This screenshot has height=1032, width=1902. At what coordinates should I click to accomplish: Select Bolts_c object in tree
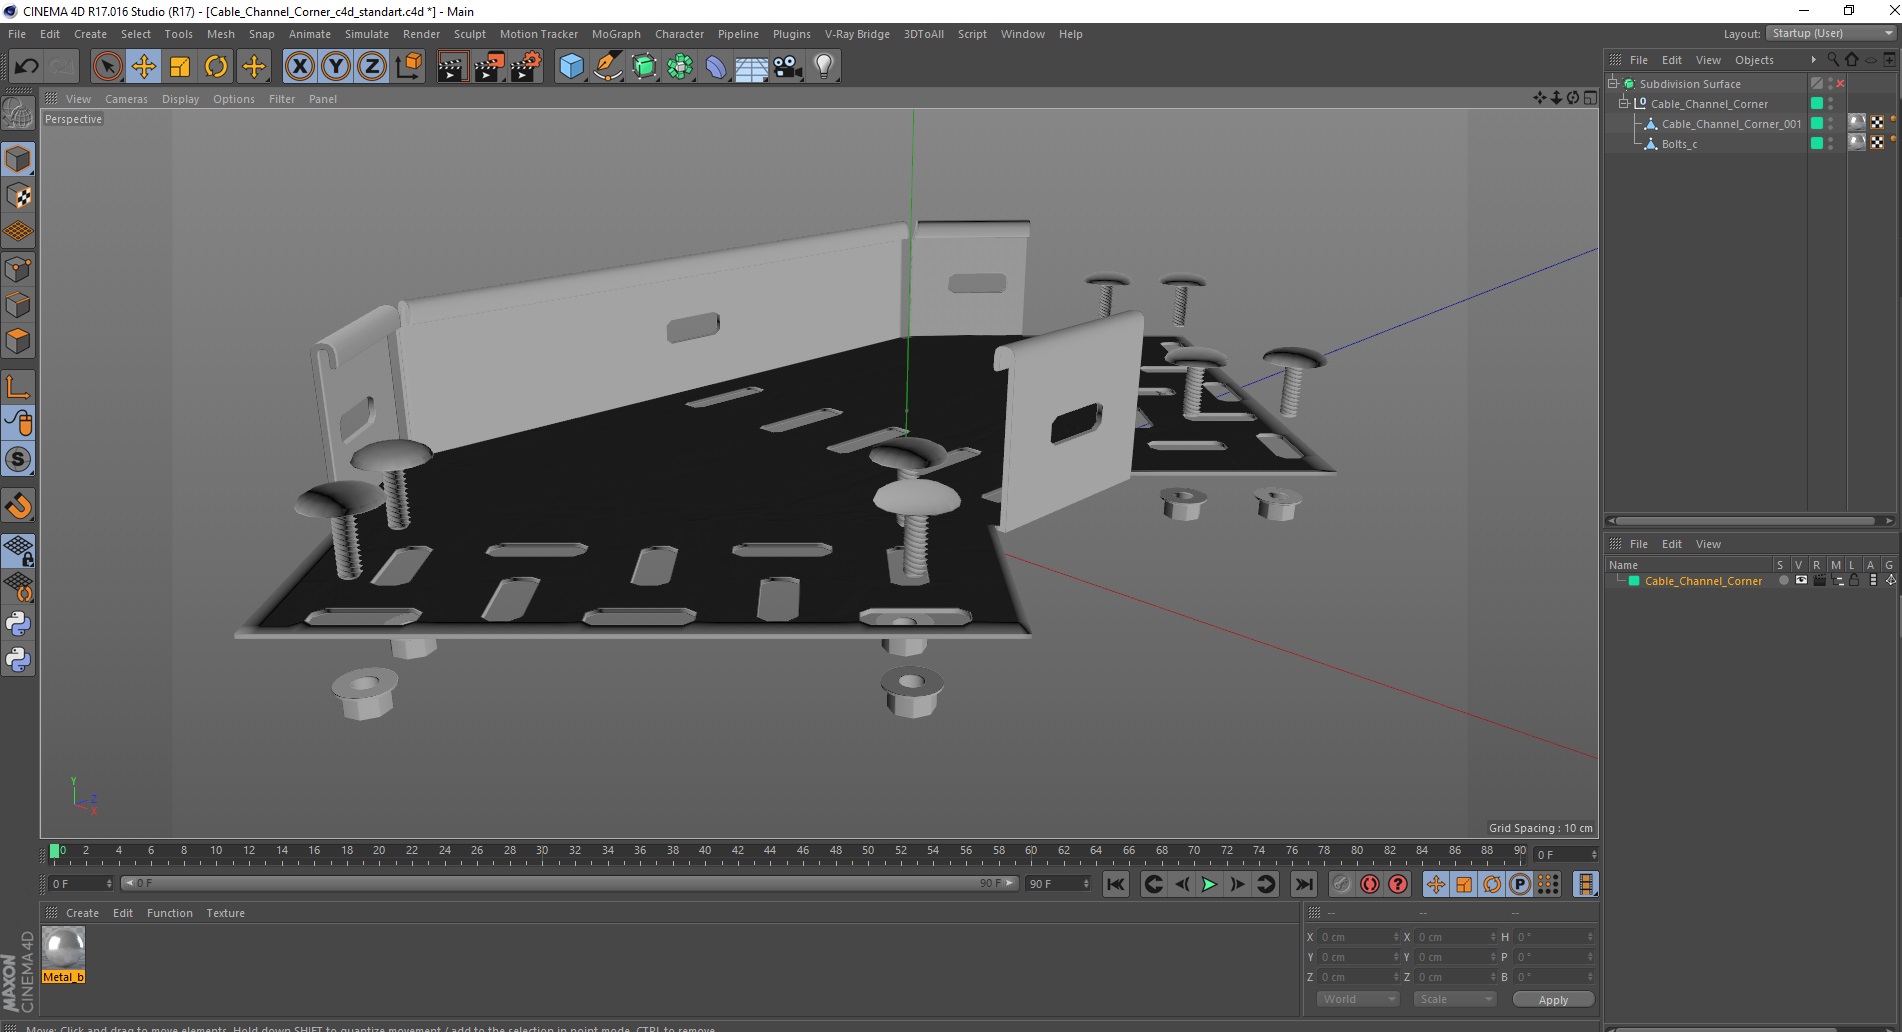coord(1679,144)
